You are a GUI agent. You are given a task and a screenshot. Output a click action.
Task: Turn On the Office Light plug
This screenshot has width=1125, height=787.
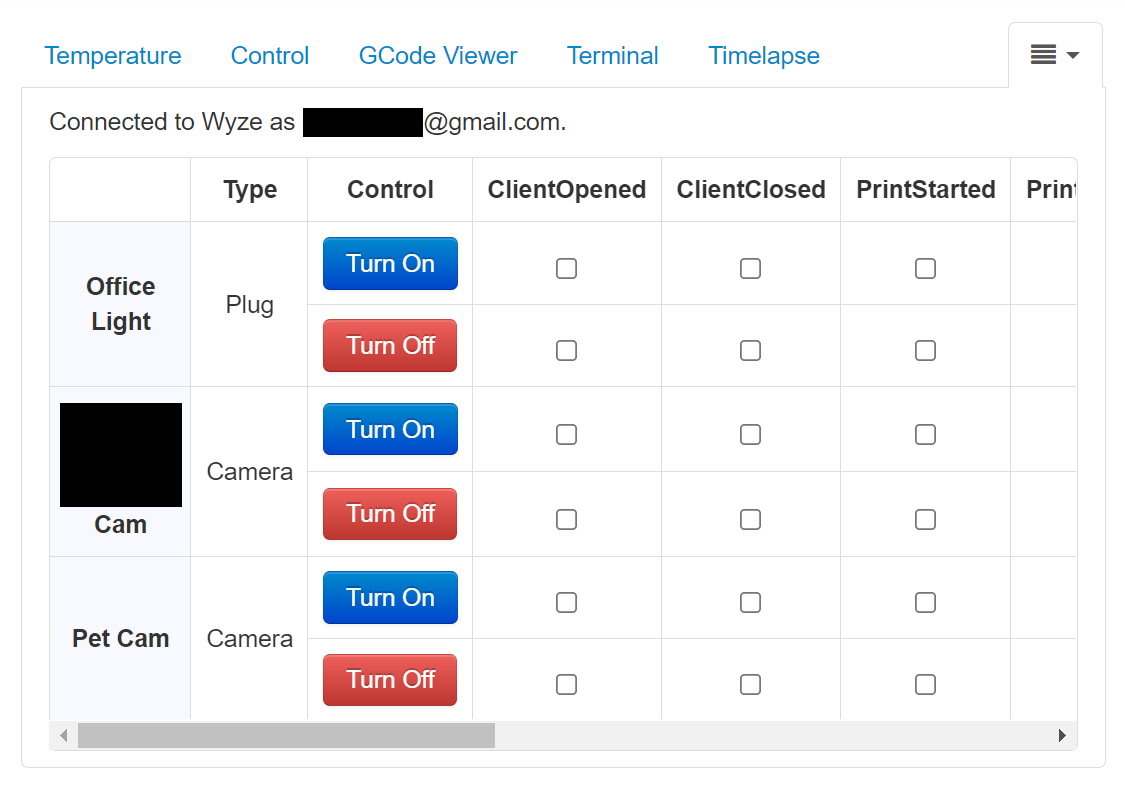[x=390, y=263]
